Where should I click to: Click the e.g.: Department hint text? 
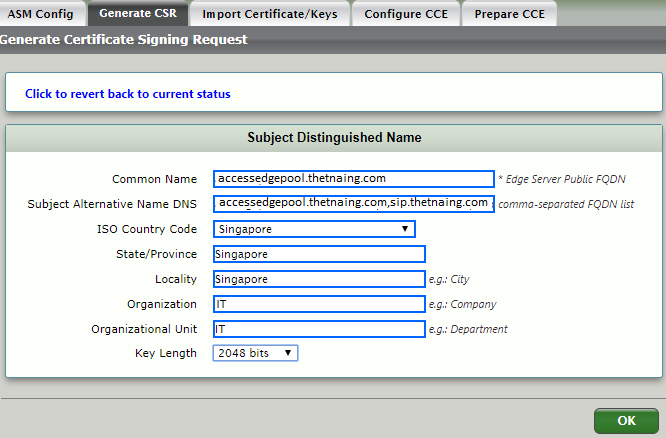468,329
